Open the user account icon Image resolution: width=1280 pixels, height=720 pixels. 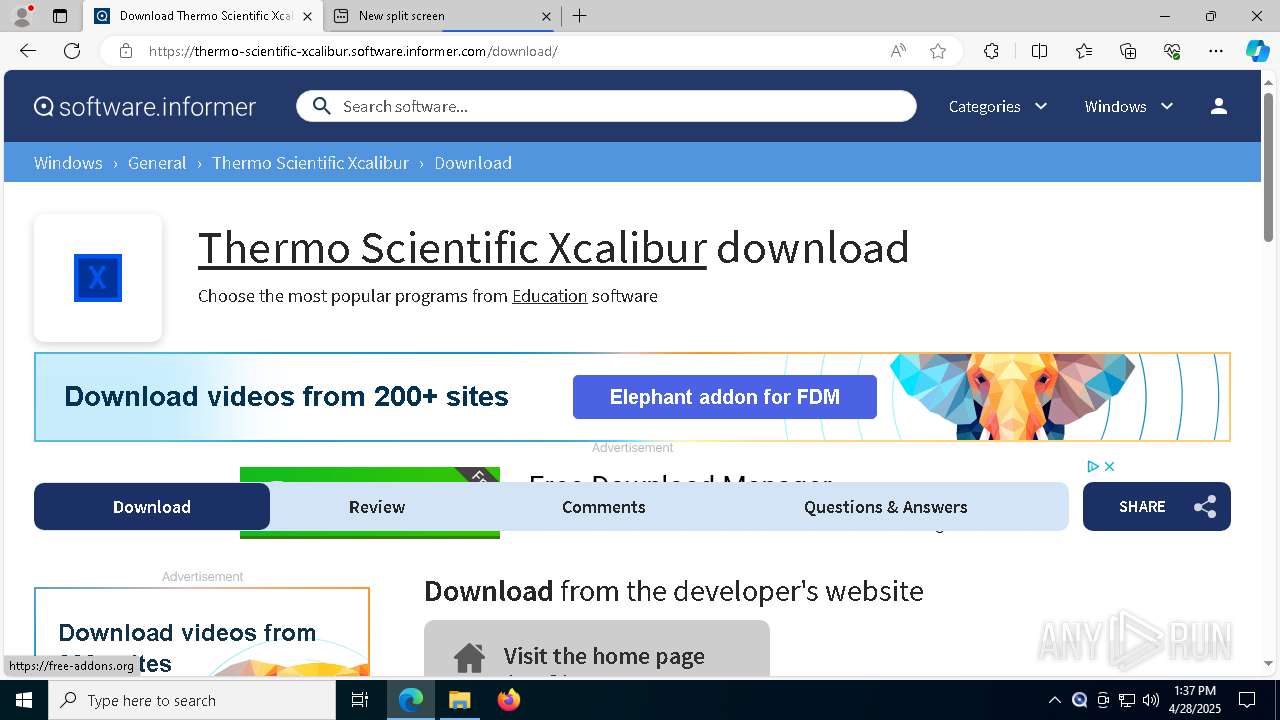[1218, 106]
